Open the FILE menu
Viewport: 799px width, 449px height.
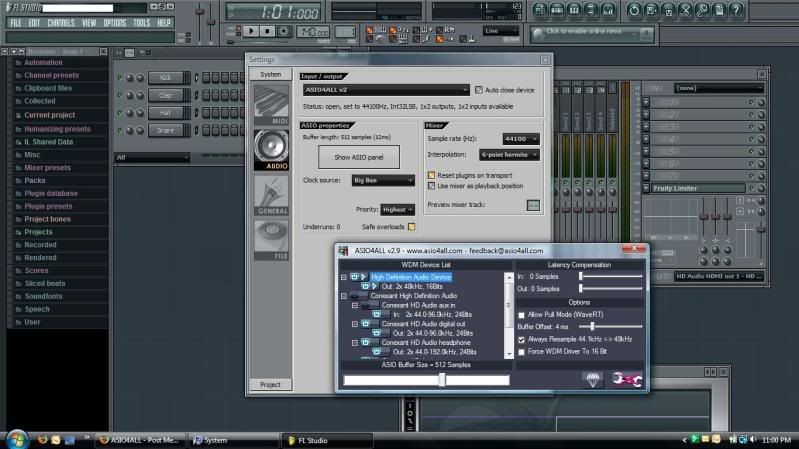pos(16,23)
